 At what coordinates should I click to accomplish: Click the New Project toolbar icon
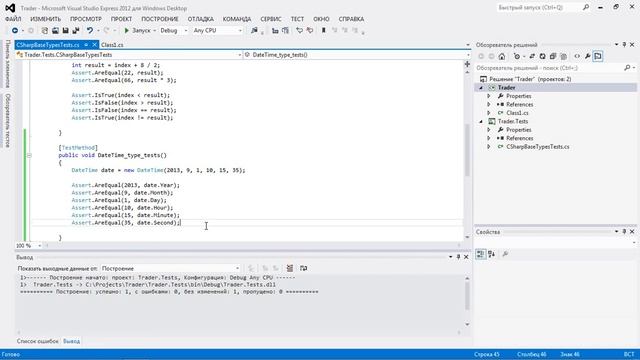click(44, 31)
